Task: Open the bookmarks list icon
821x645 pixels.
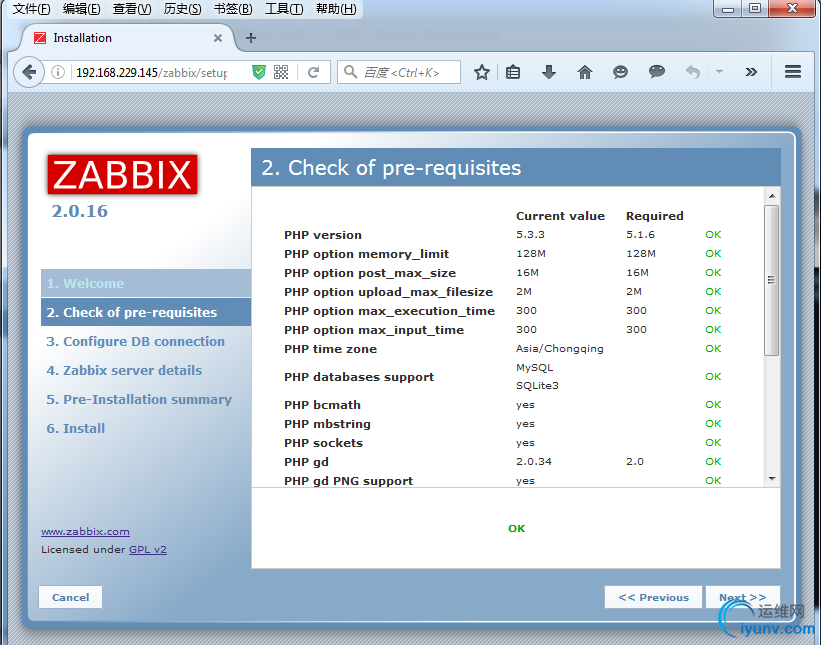Action: coord(513,72)
